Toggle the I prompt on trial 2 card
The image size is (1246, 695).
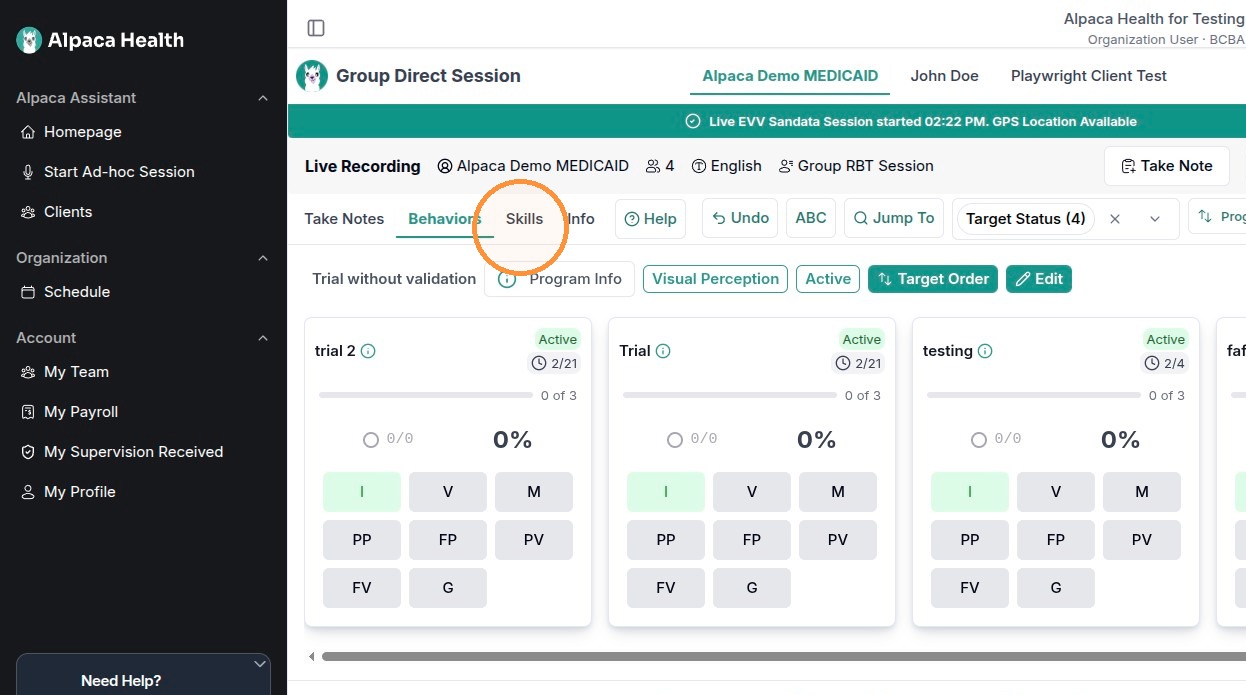coord(362,492)
